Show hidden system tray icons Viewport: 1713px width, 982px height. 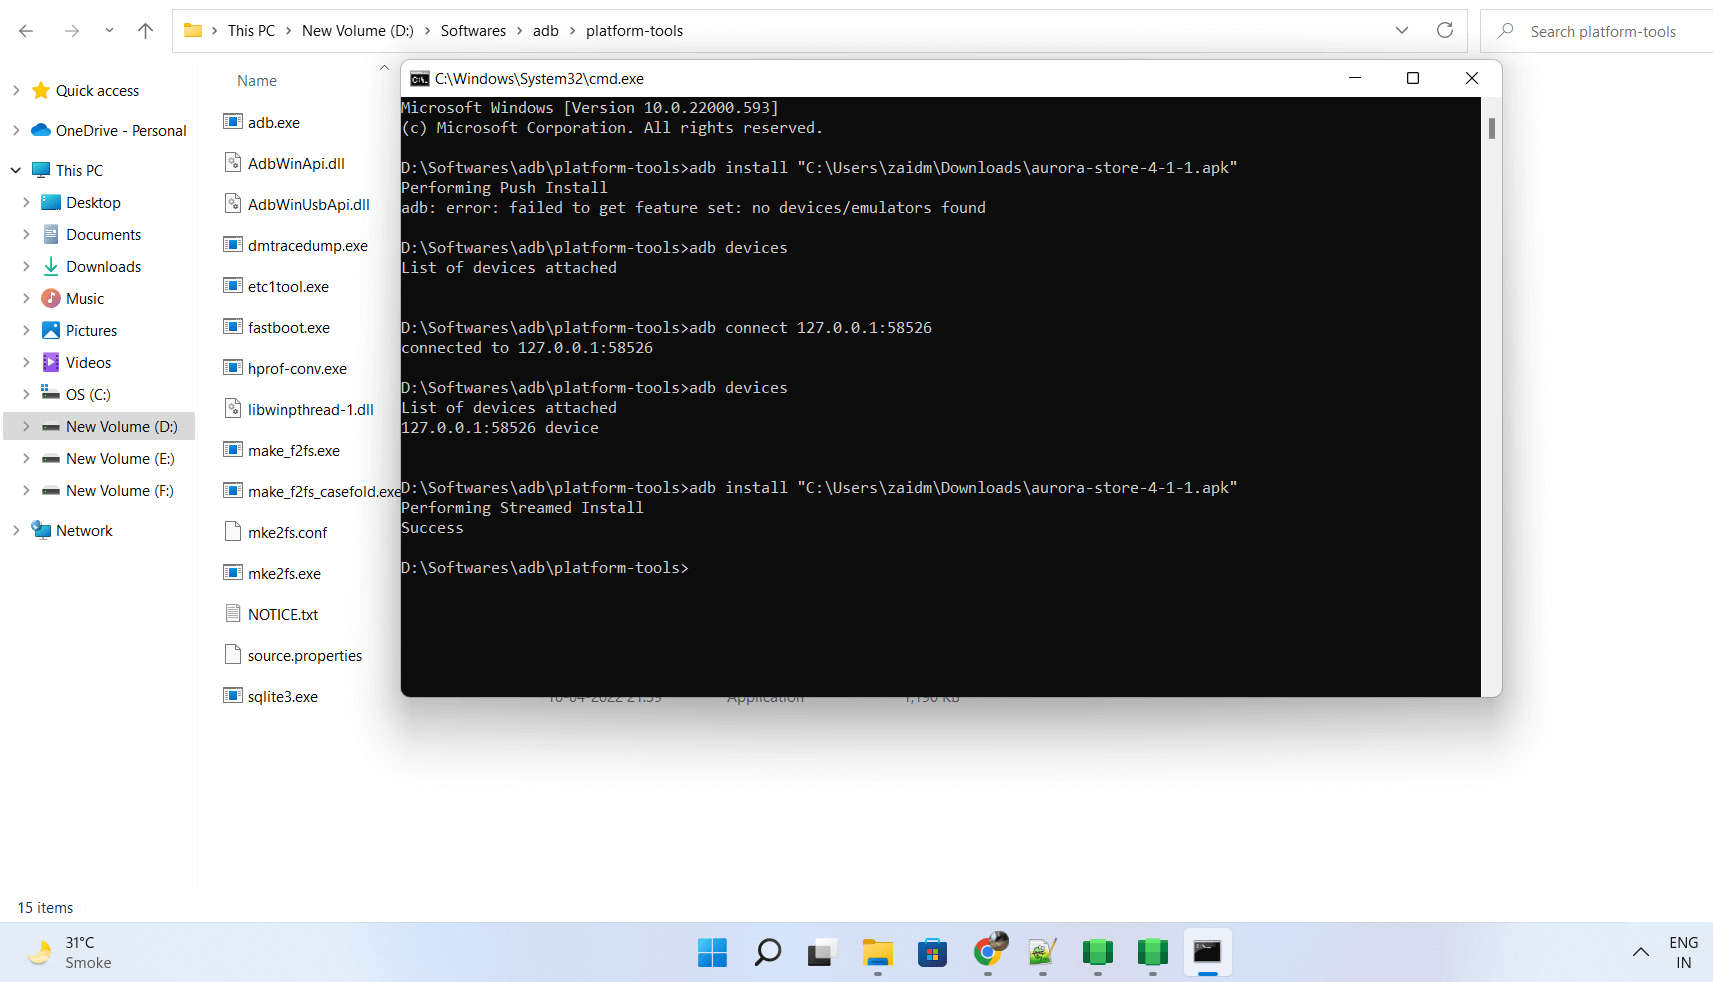point(1639,952)
